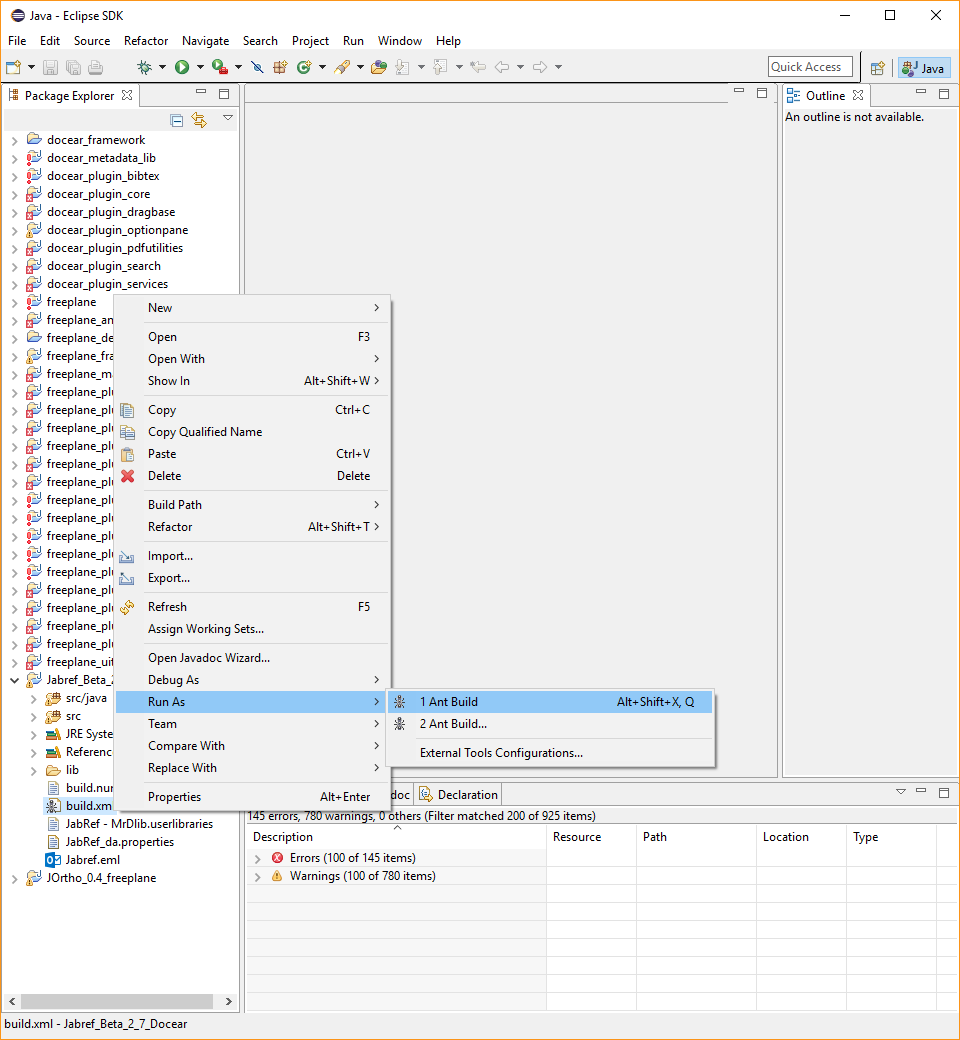Switch to the Java perspective button
The width and height of the screenshot is (960, 1040).
coord(924,68)
